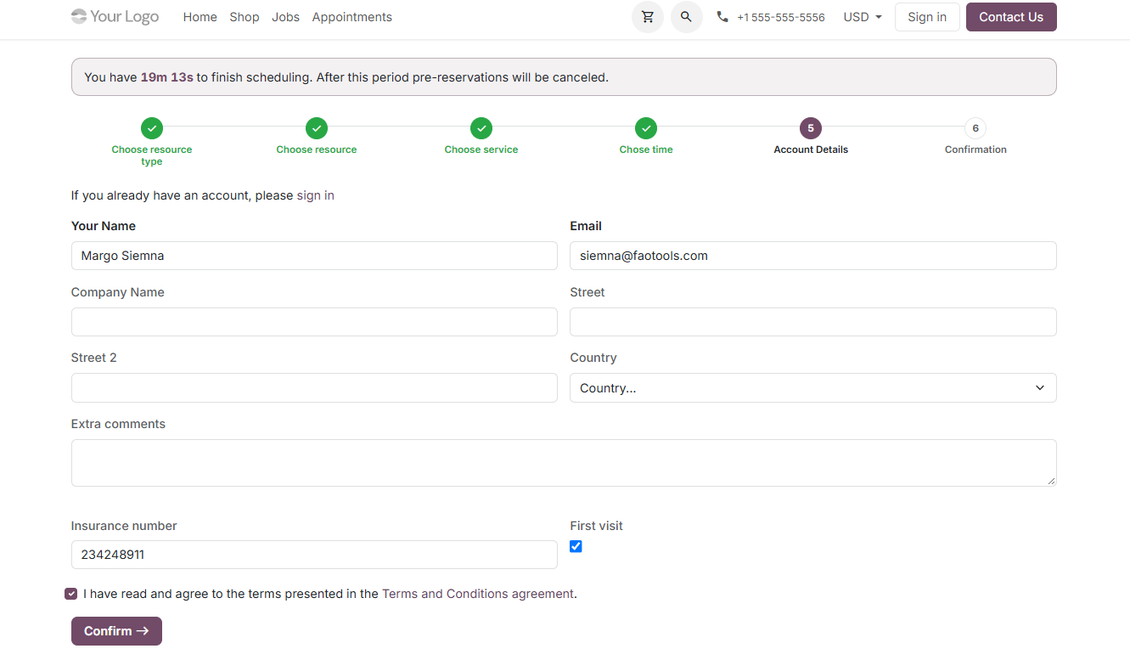Image resolution: width=1130 pixels, height=660 pixels.
Task: Click the Choose service step label
Action: [x=481, y=149]
